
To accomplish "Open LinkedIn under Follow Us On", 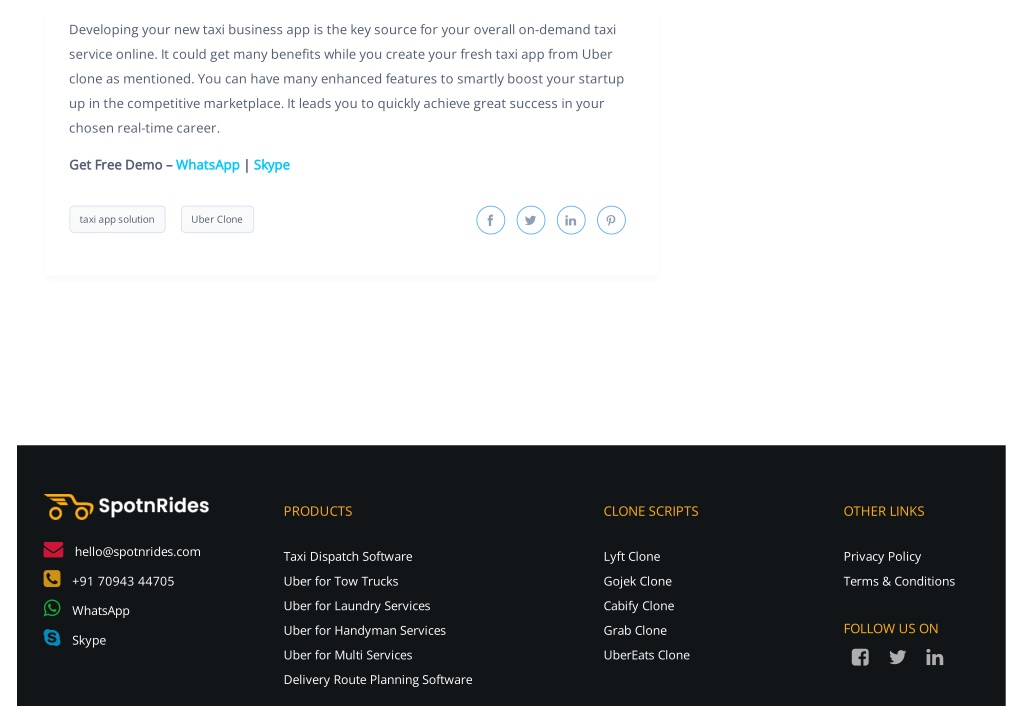I will 935,657.
